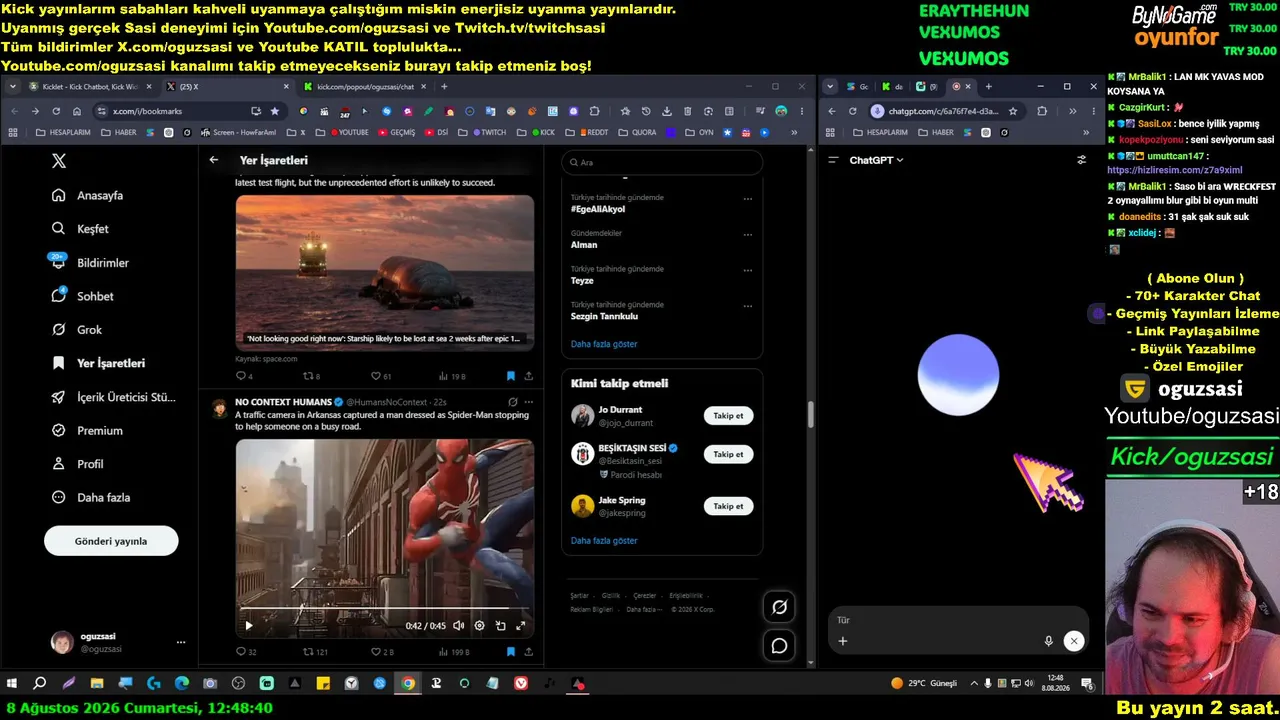Go back from Yer İşaretleri page

tap(213, 160)
